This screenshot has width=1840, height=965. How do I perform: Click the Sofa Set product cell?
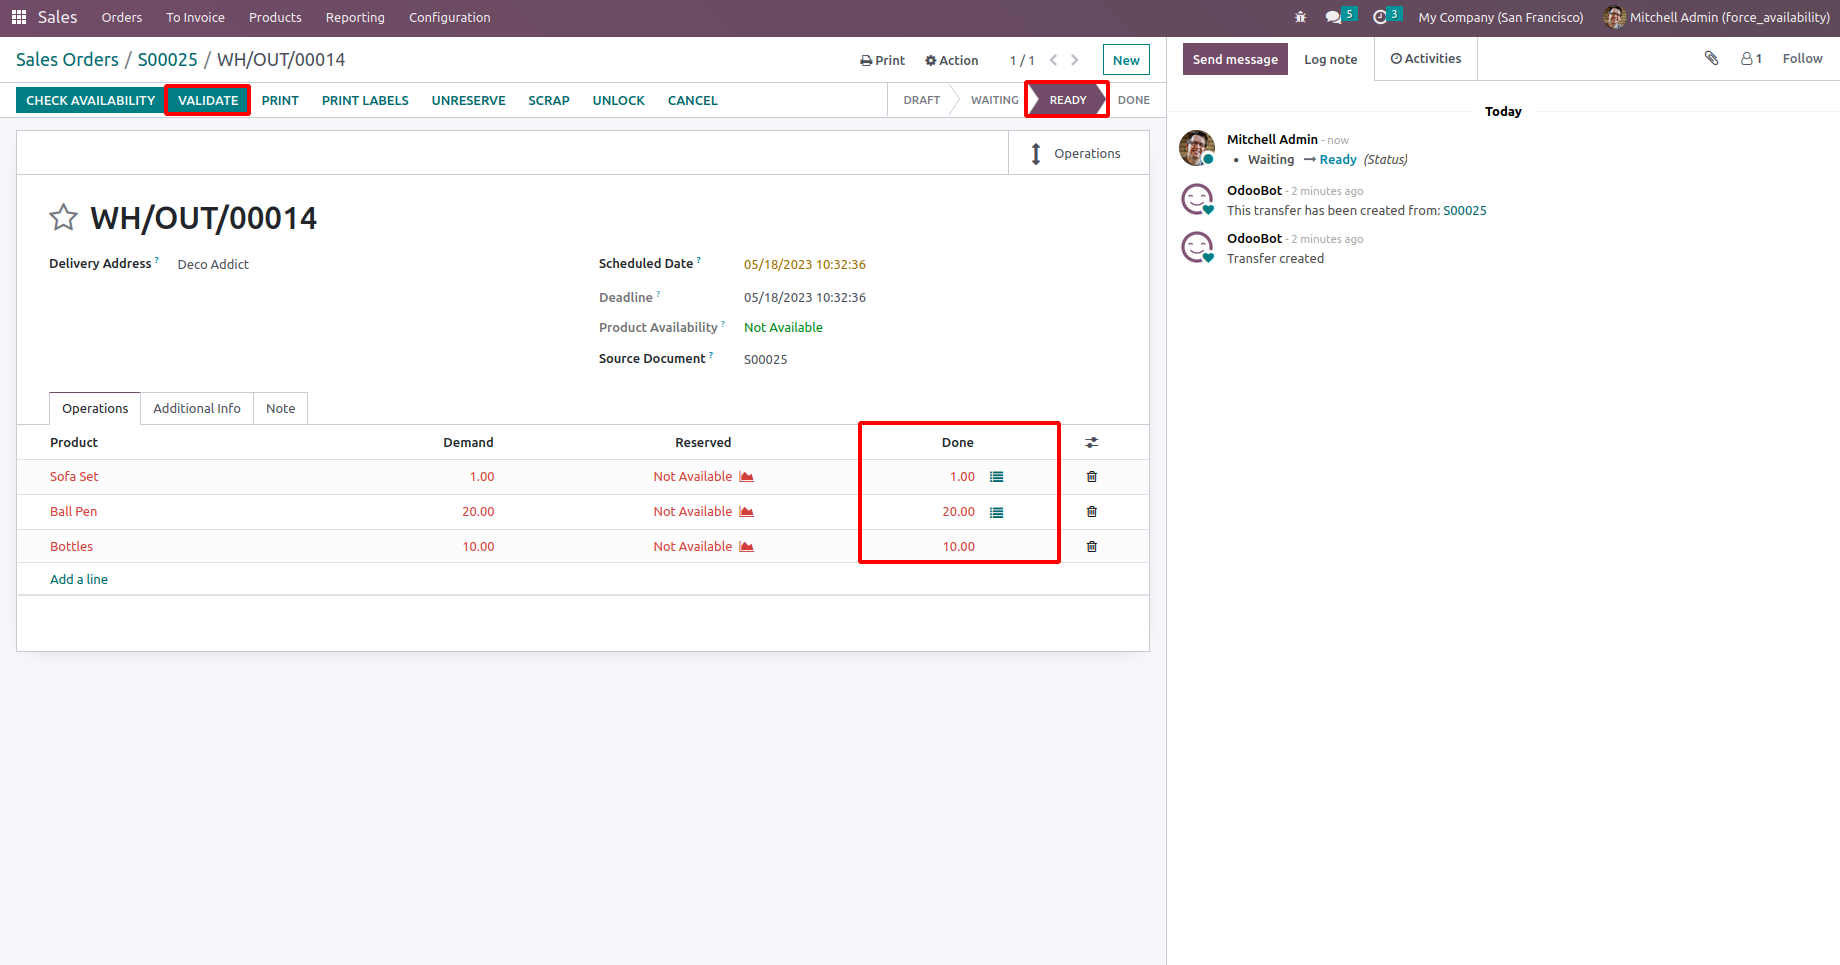pyautogui.click(x=74, y=477)
